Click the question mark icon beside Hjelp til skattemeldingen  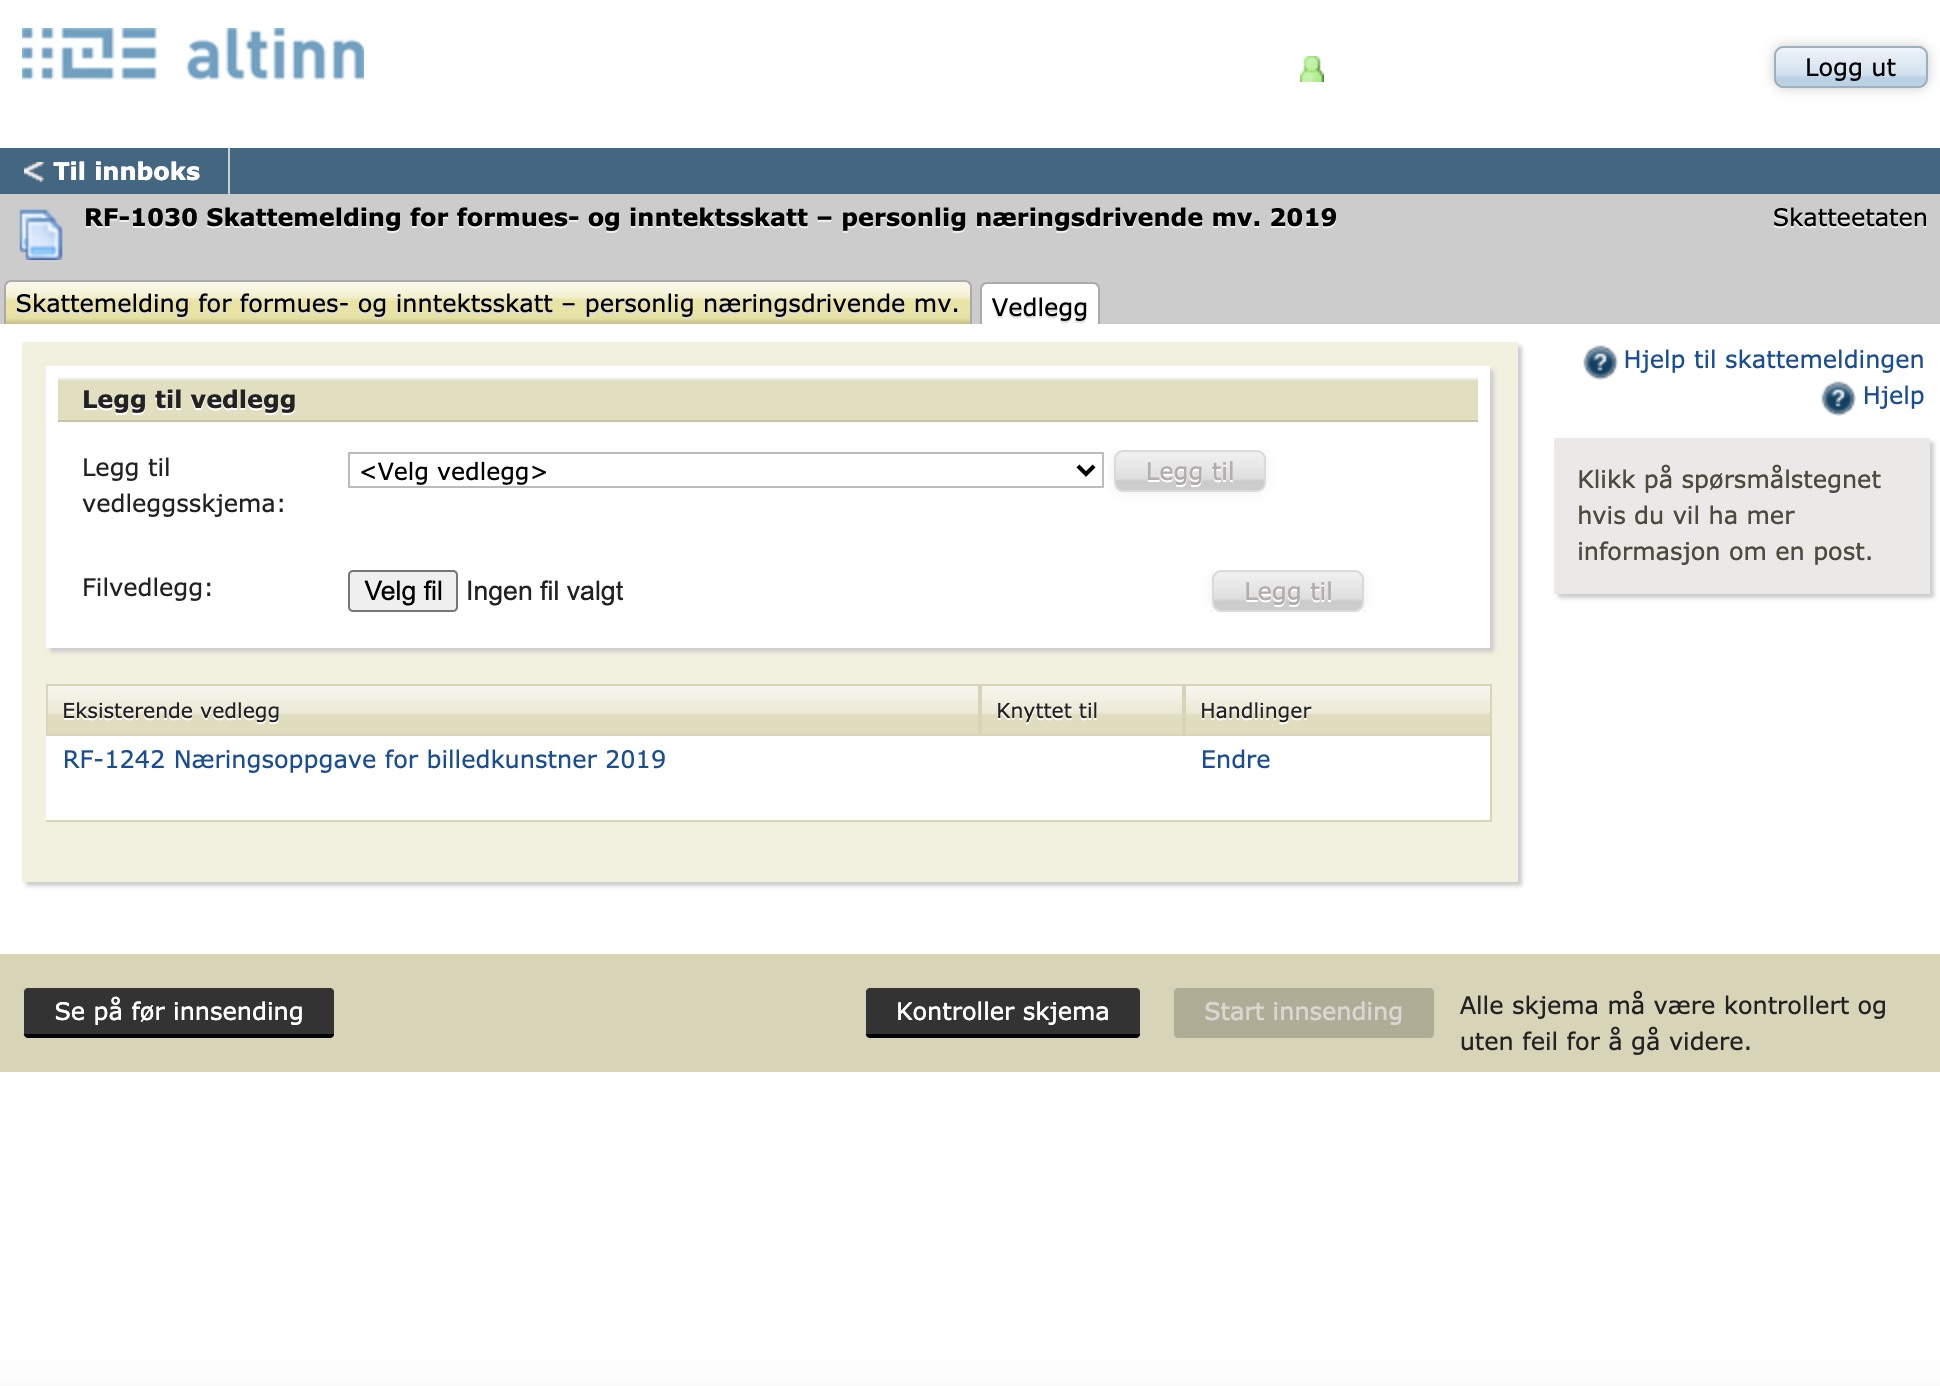pos(1599,361)
